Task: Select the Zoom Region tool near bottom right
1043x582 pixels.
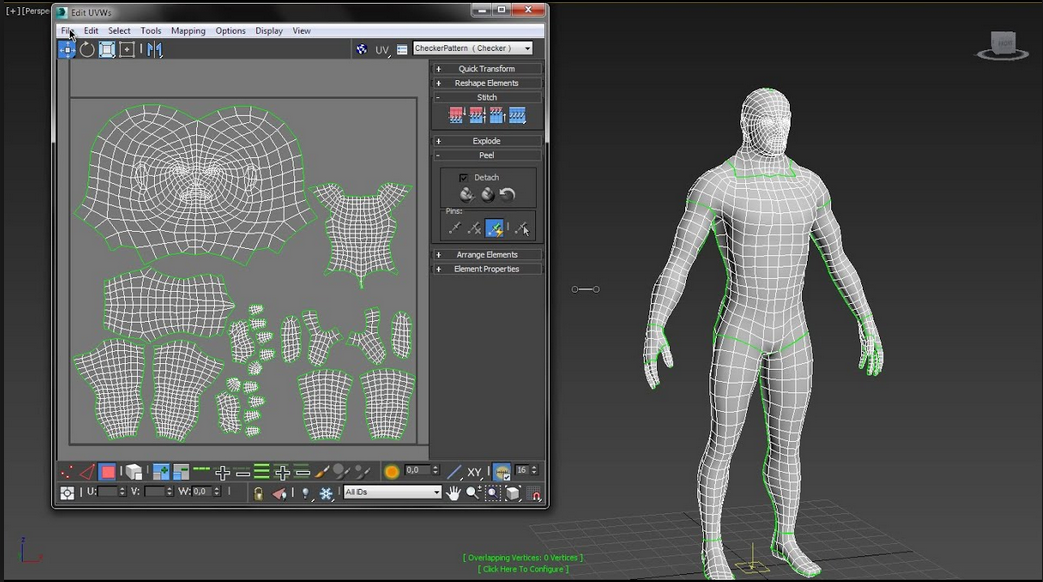Action: coord(492,492)
